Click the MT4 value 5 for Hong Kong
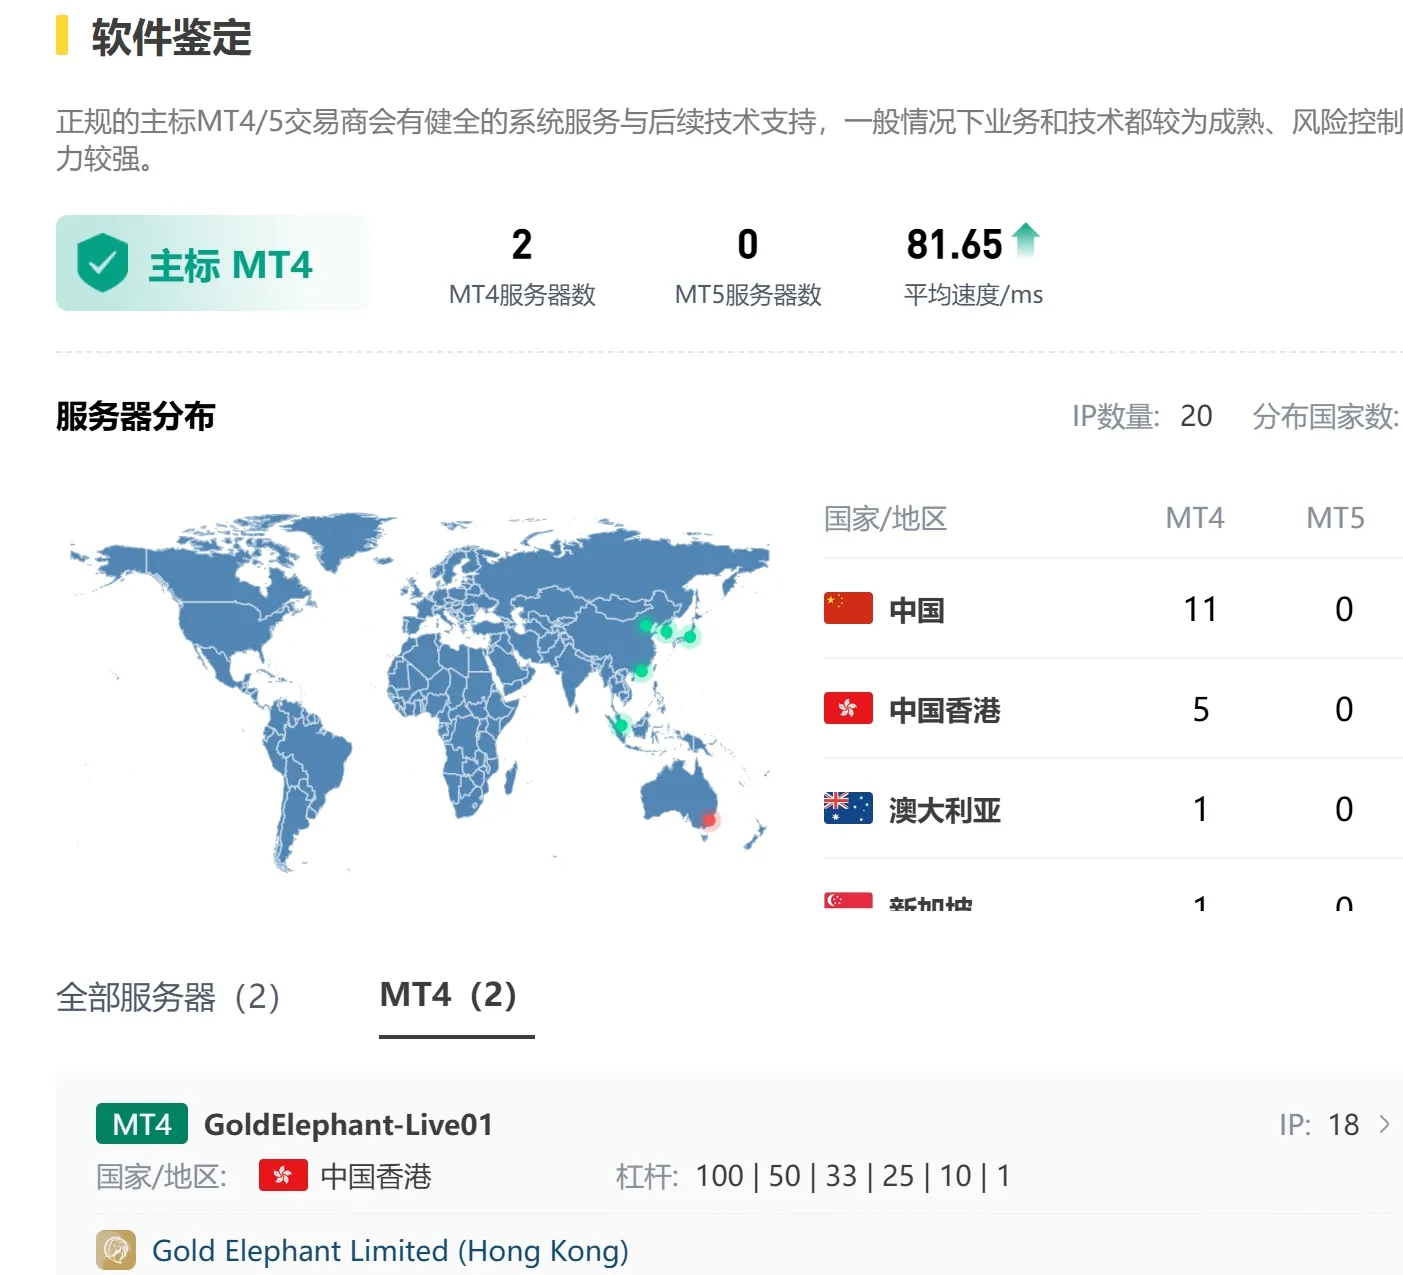1403x1275 pixels. tap(1201, 709)
